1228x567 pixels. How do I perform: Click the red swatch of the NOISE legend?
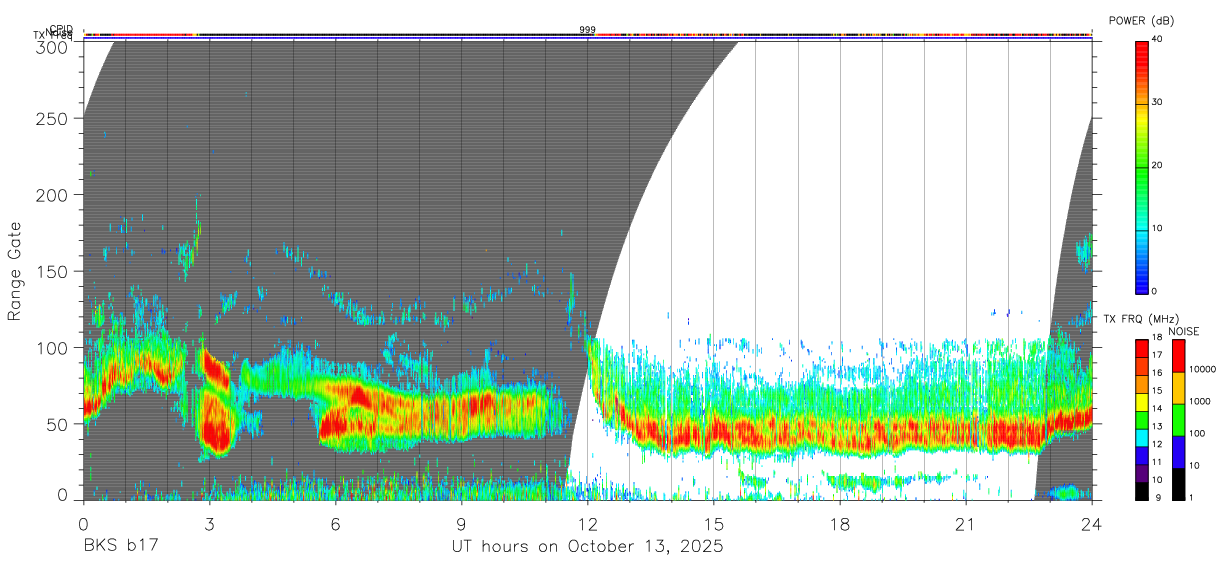tap(1178, 356)
